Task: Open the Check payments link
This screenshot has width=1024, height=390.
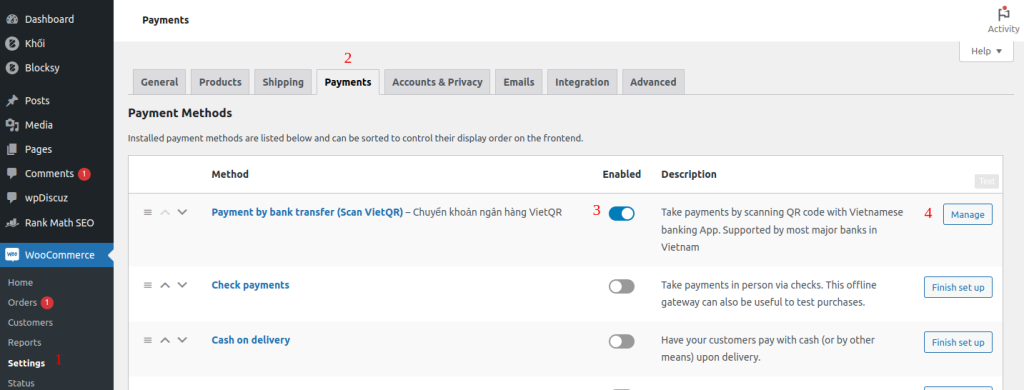Action: click(250, 285)
